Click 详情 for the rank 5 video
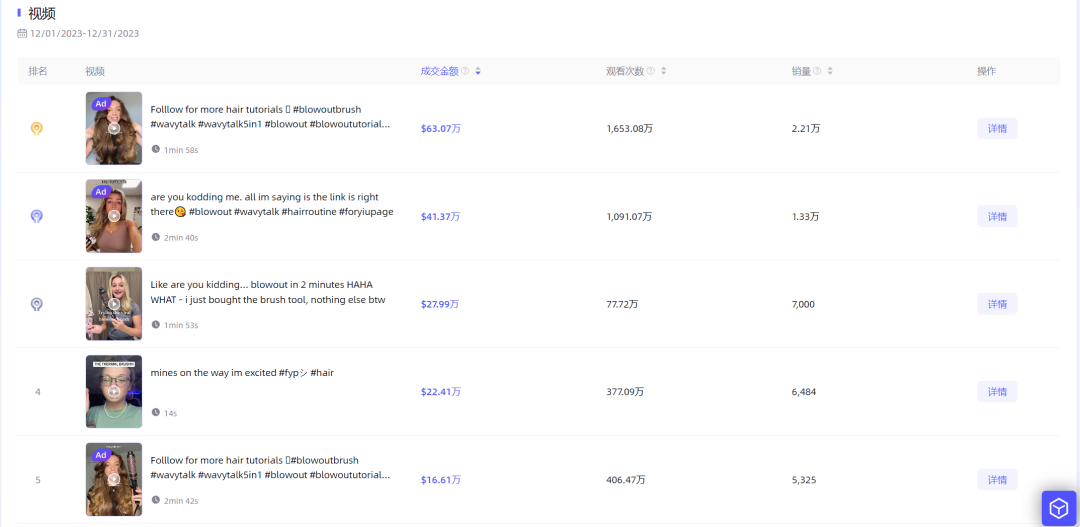The height and width of the screenshot is (527, 1080). (x=997, y=480)
